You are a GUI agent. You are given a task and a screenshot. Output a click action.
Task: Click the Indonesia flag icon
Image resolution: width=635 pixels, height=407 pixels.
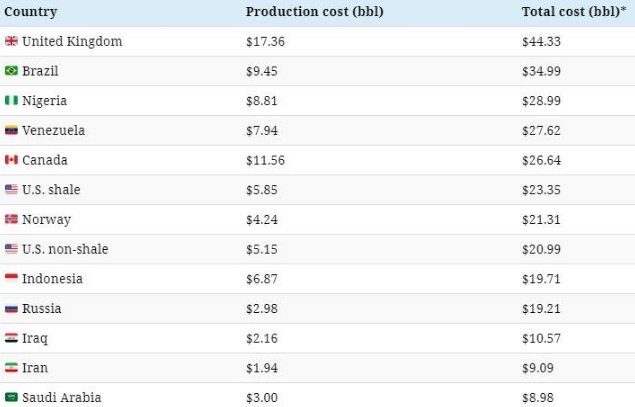11,279
